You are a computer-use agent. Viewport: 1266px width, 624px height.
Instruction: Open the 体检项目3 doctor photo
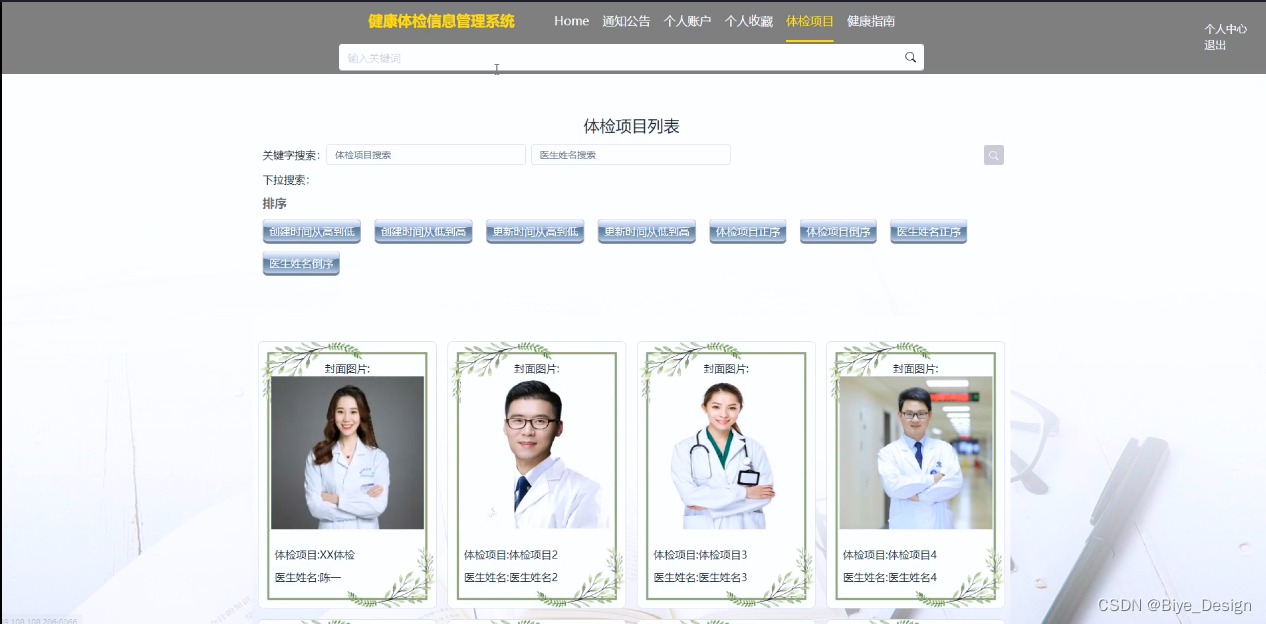(726, 452)
